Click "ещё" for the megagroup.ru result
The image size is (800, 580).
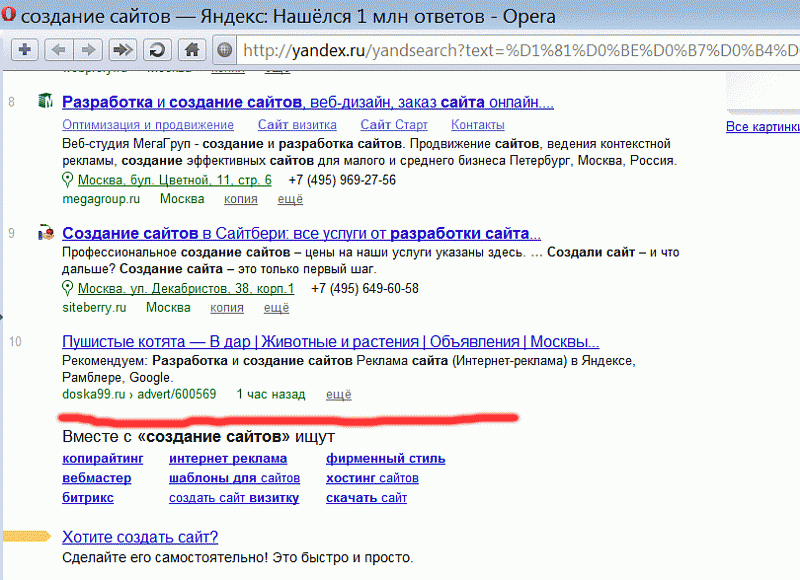pyautogui.click(x=290, y=199)
